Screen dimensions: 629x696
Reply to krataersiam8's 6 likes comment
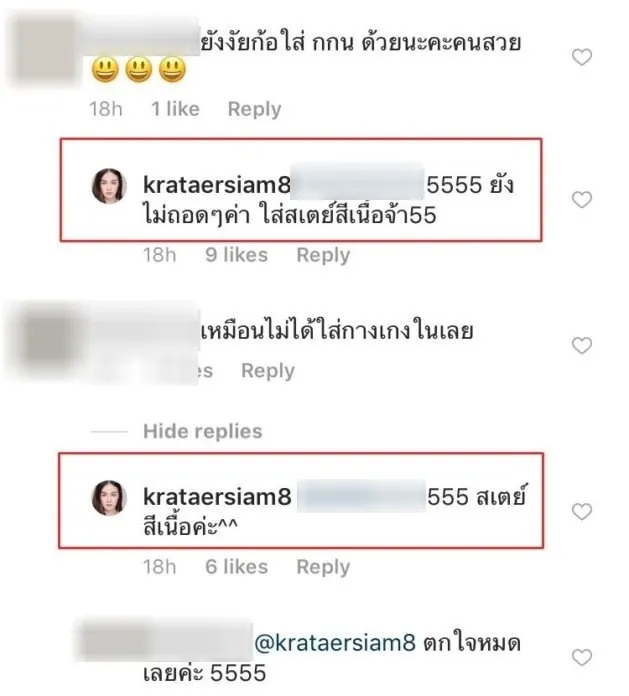[x=323, y=567]
